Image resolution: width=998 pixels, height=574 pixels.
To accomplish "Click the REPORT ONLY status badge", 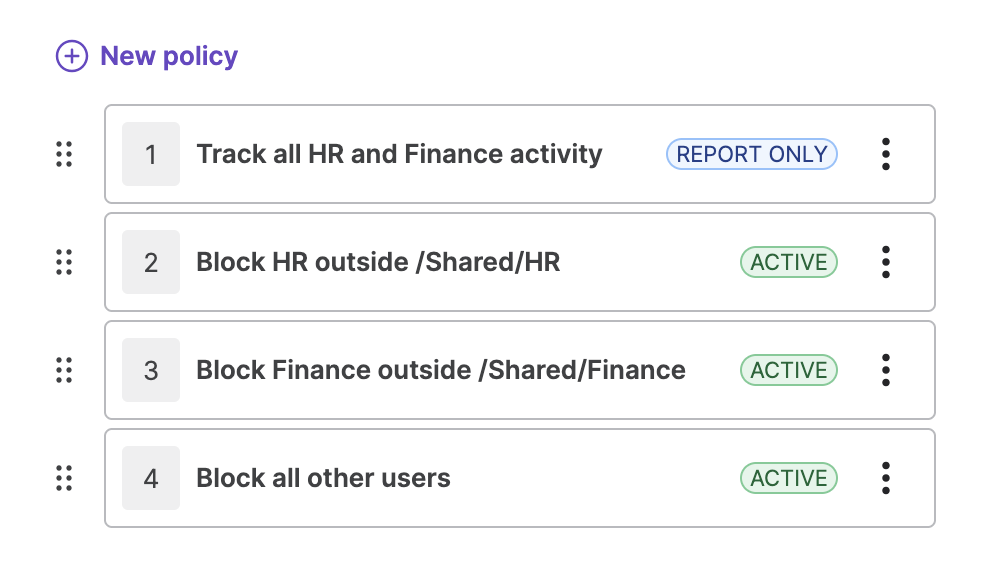I will tap(752, 154).
